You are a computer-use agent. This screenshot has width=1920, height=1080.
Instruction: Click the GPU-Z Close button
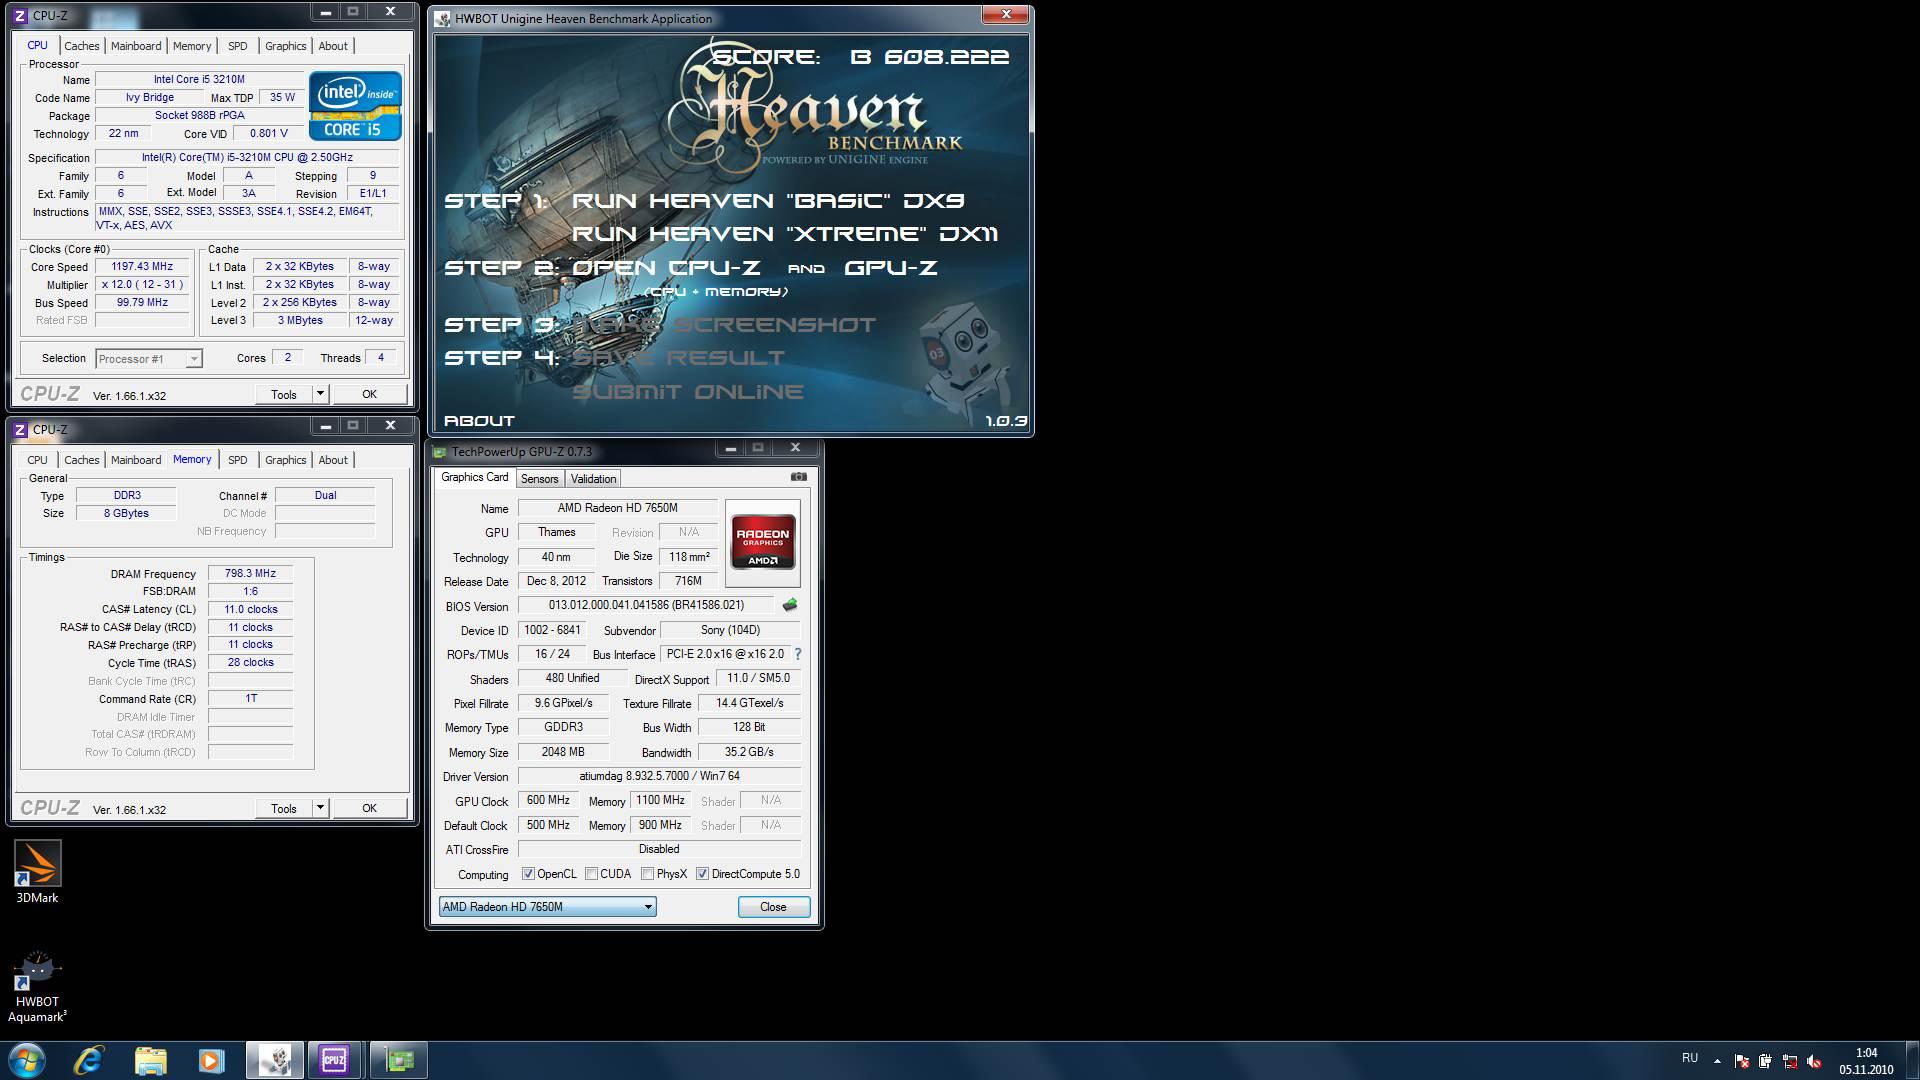(773, 907)
